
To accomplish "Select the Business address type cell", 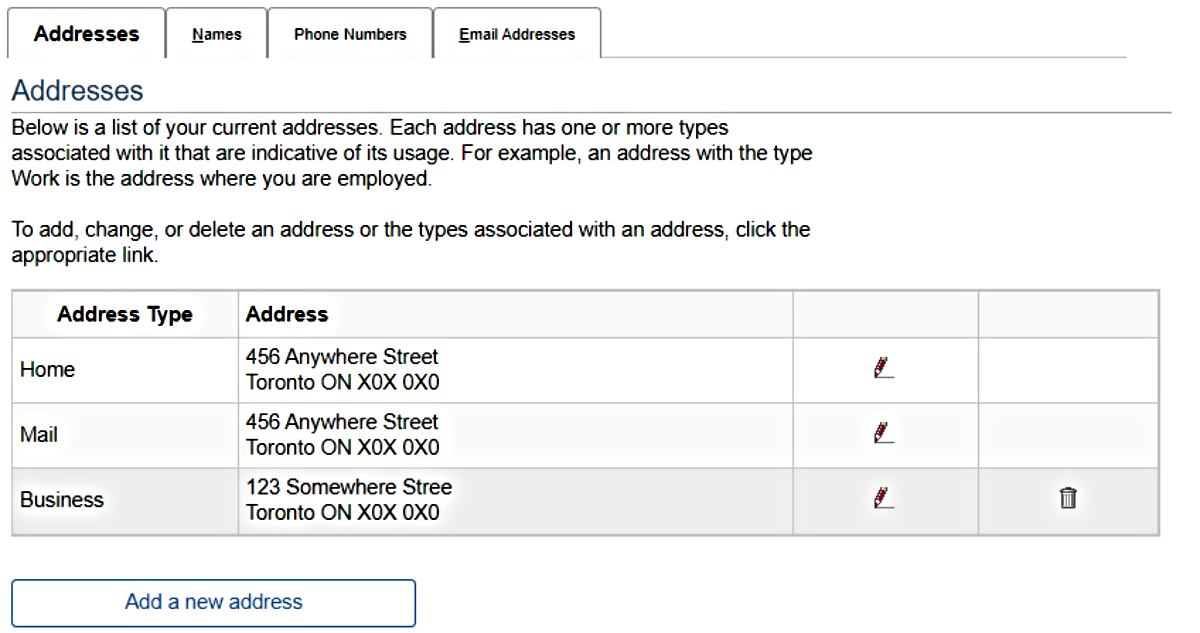I will click(62, 500).
